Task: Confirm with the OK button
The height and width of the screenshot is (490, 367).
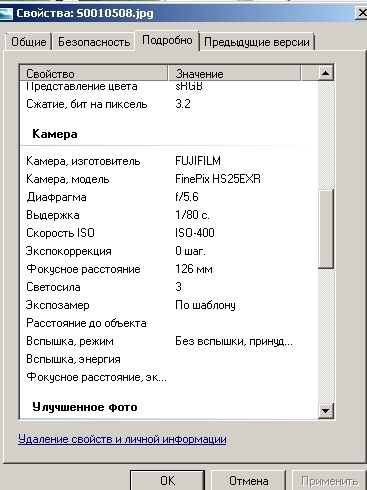Action: tap(167, 480)
